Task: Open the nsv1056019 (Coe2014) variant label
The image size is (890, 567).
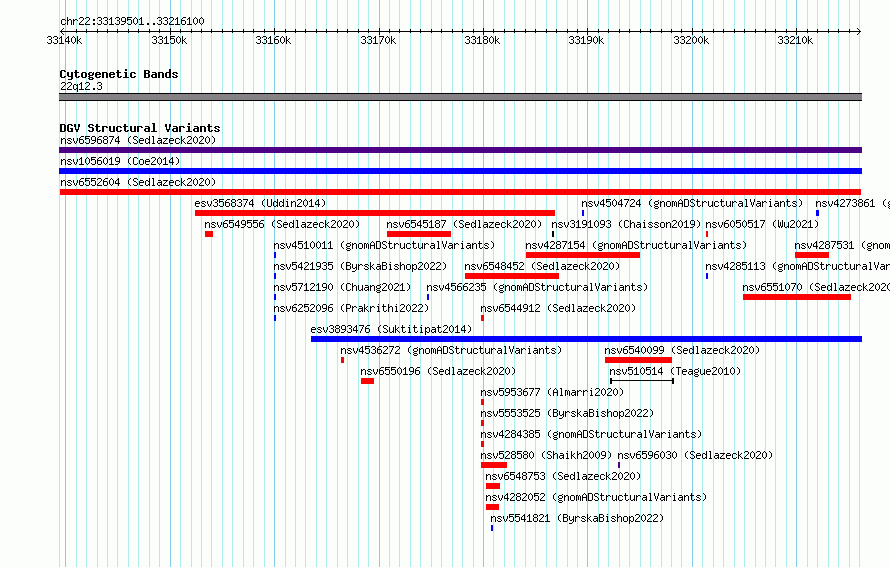Action: coord(120,161)
